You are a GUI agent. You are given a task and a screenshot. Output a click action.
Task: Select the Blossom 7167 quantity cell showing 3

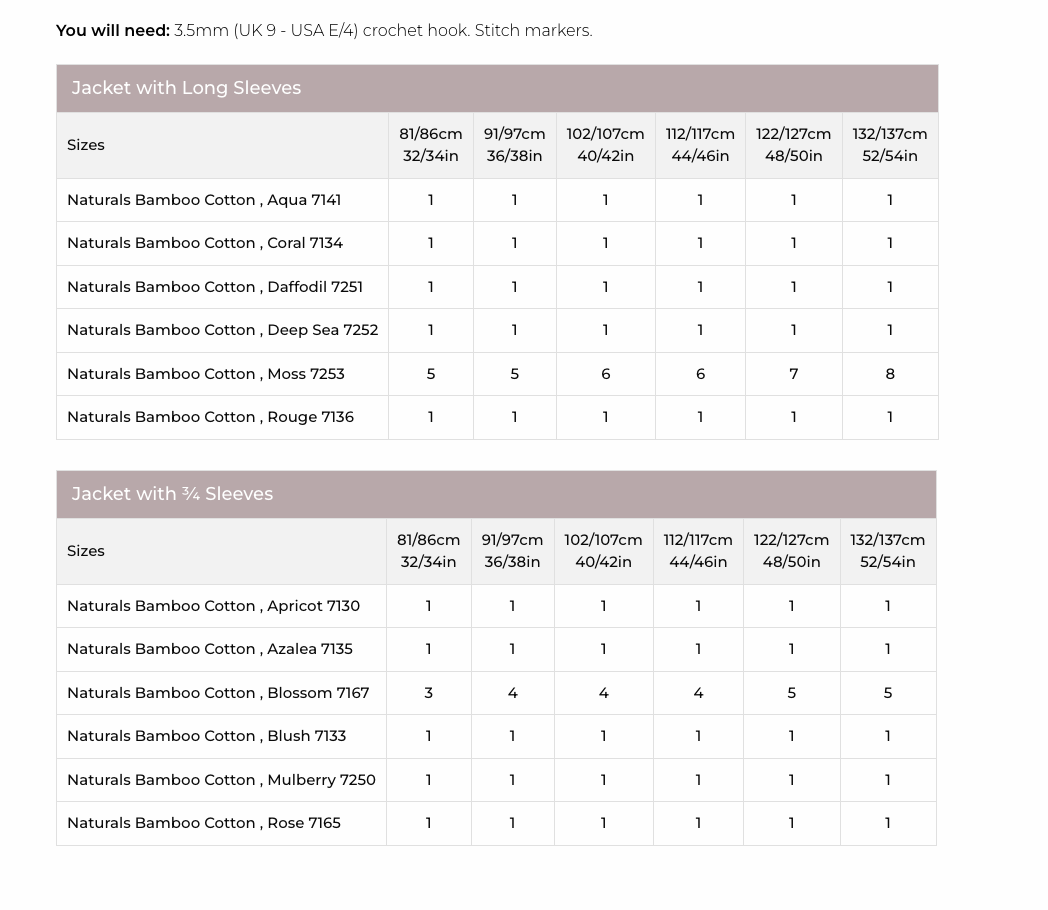point(428,693)
